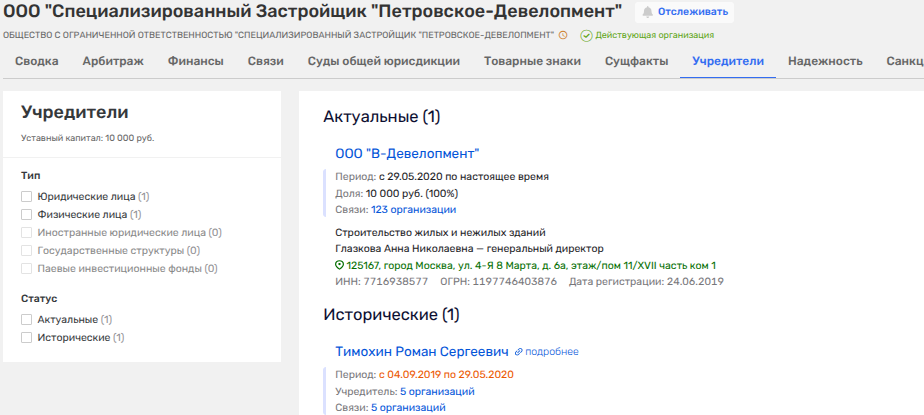Image resolution: width=924 pixels, height=415 pixels.
Task: Toggle the Исторические status checkbox
Action: [x=27, y=338]
